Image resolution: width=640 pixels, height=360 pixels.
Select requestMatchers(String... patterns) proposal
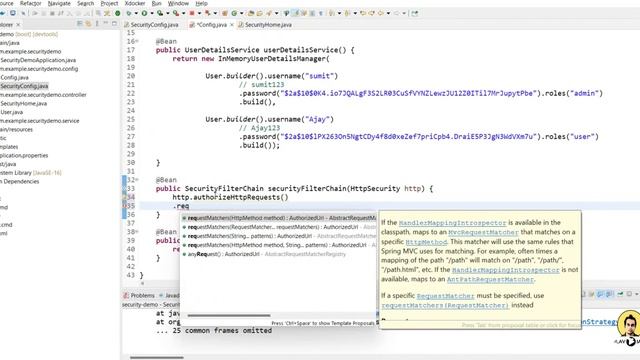pyautogui.click(x=279, y=236)
